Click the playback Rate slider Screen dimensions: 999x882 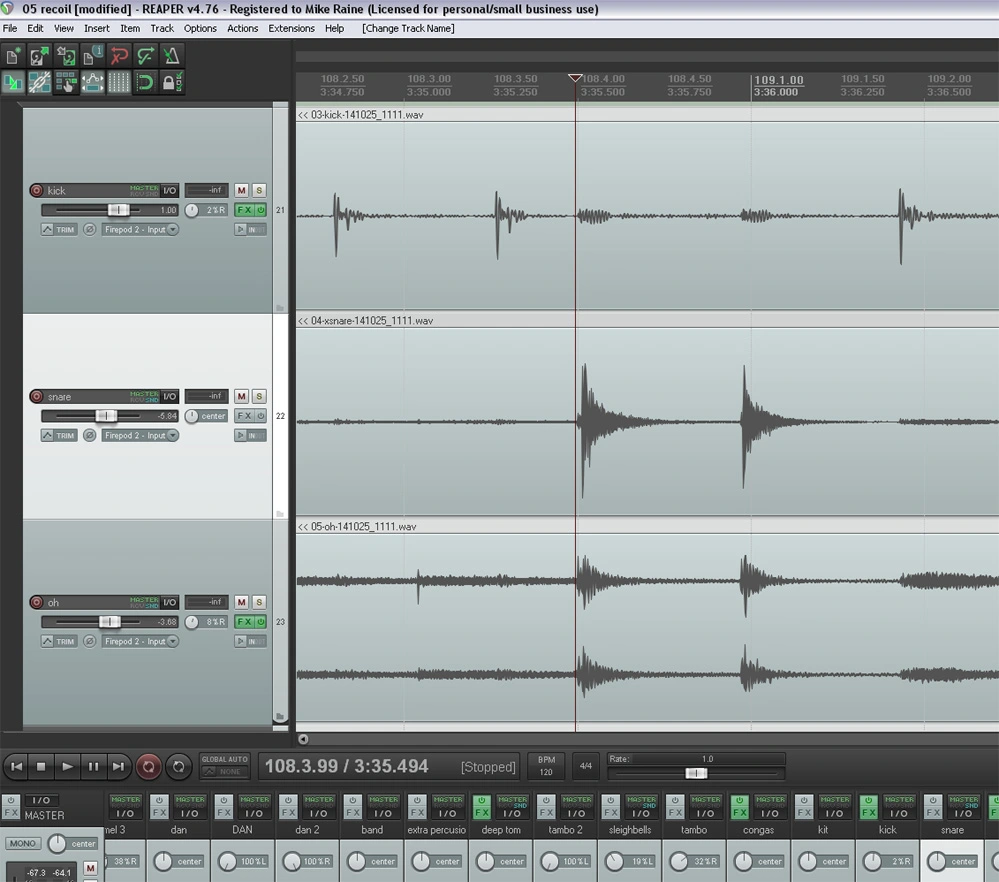coord(696,773)
